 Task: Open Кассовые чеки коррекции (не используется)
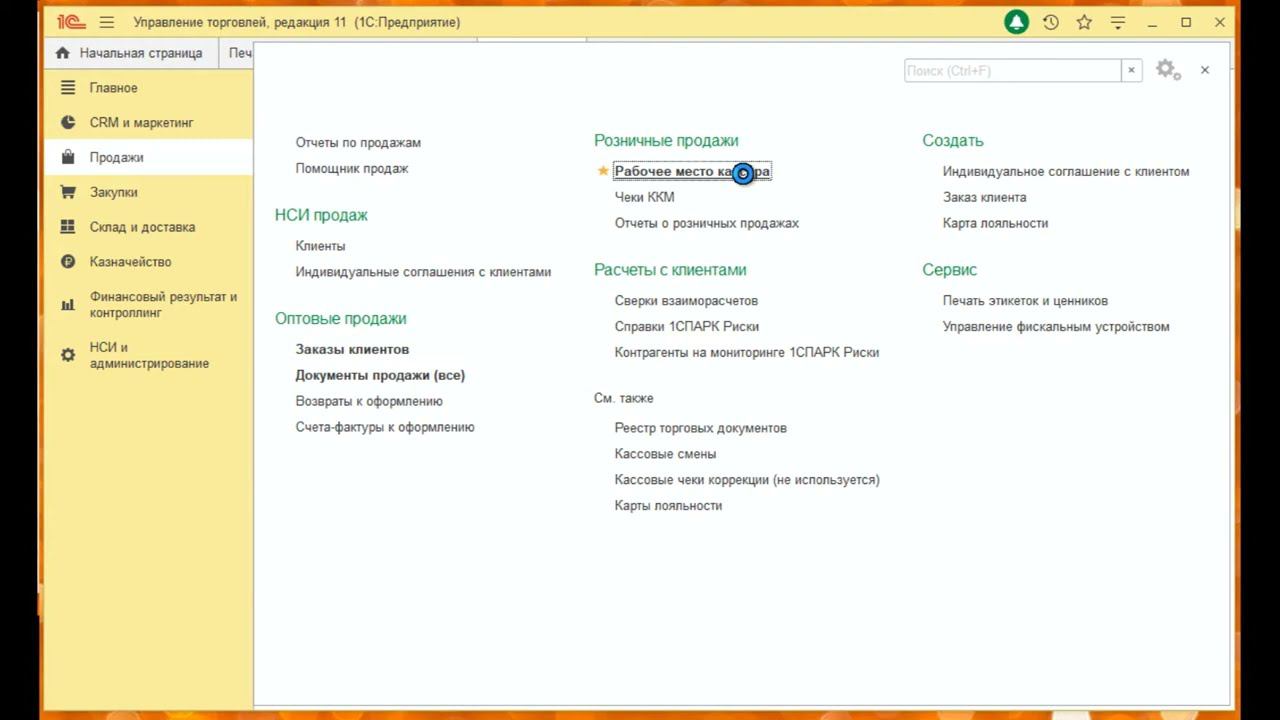coord(747,480)
